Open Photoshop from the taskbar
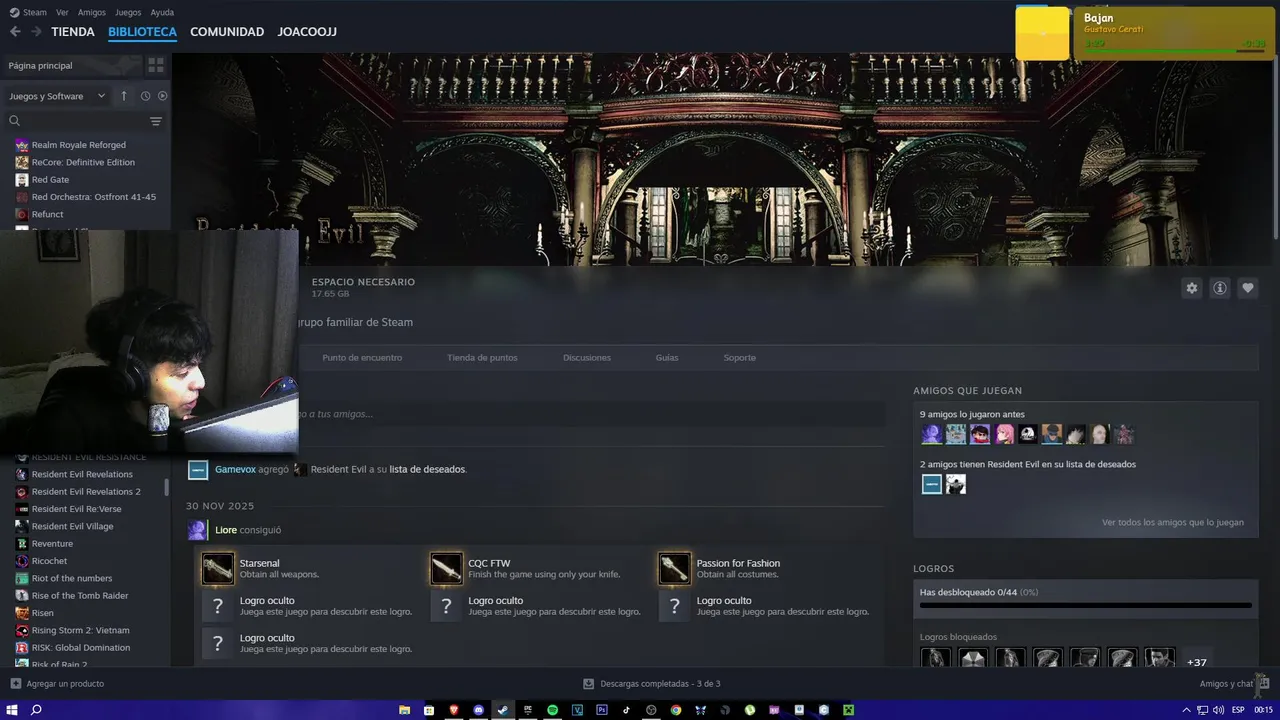 point(602,710)
